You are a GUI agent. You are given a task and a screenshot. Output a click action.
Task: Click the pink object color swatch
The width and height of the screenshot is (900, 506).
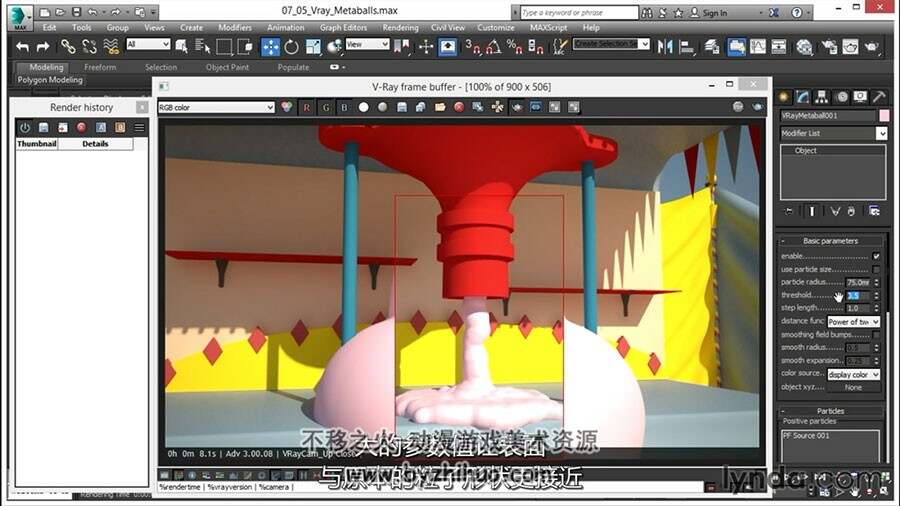point(884,115)
